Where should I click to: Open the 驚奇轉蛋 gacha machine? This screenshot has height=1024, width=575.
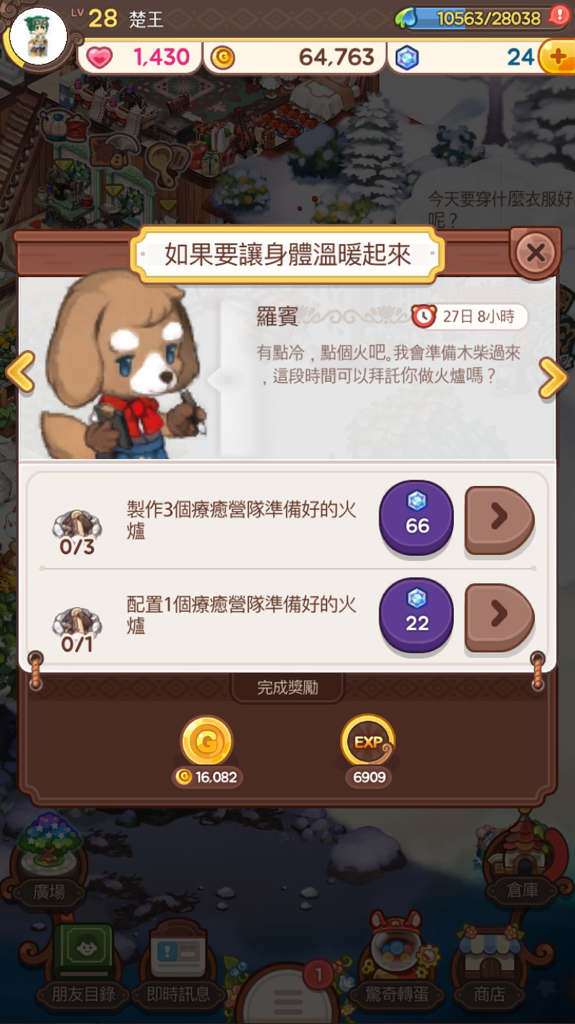[x=397, y=961]
